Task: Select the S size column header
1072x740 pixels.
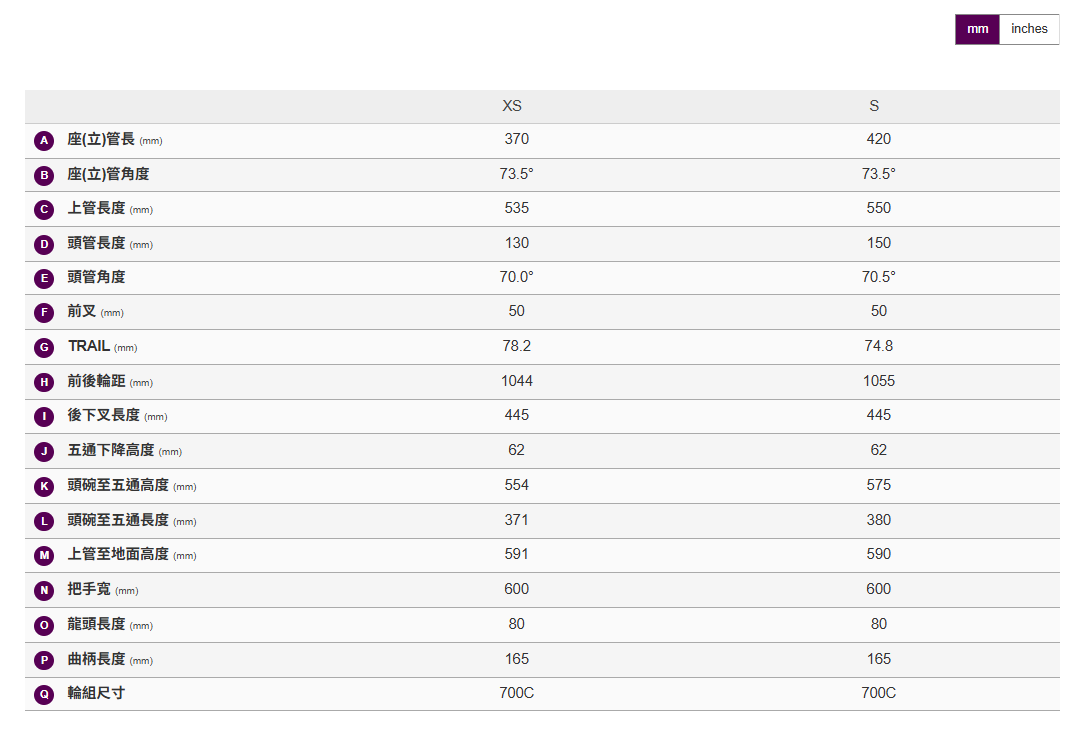Action: 874,106
